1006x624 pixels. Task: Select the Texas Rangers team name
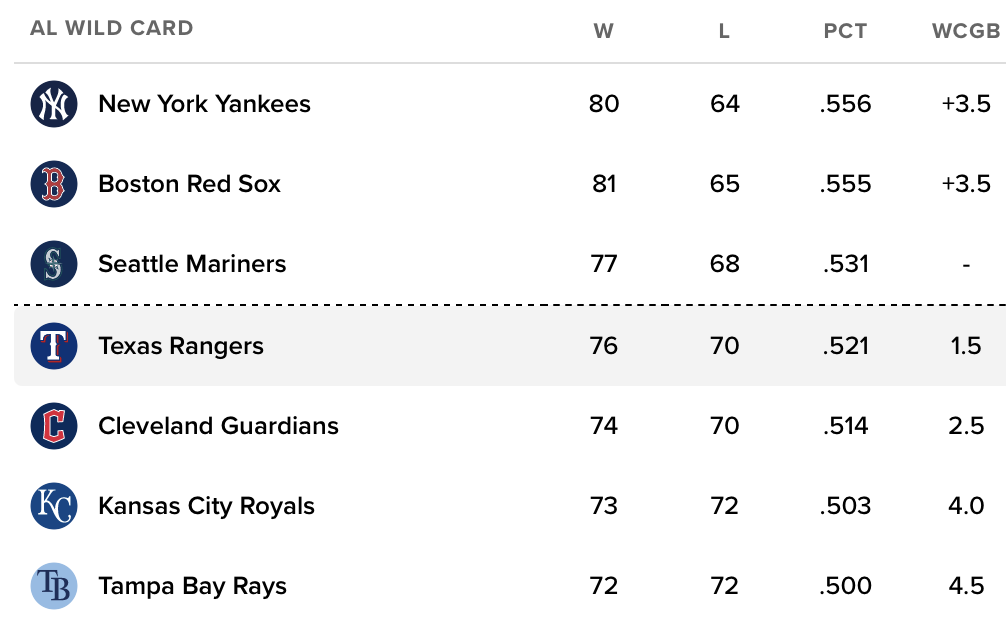[181, 346]
